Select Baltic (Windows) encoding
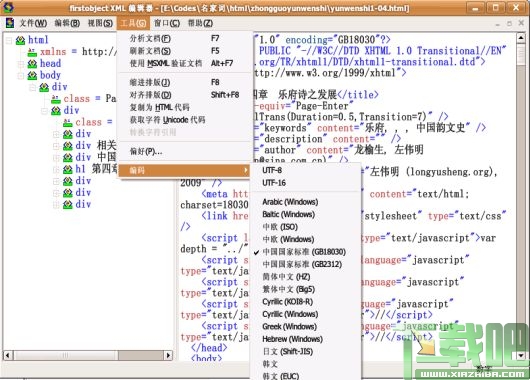The width and height of the screenshot is (530, 380). 306,215
